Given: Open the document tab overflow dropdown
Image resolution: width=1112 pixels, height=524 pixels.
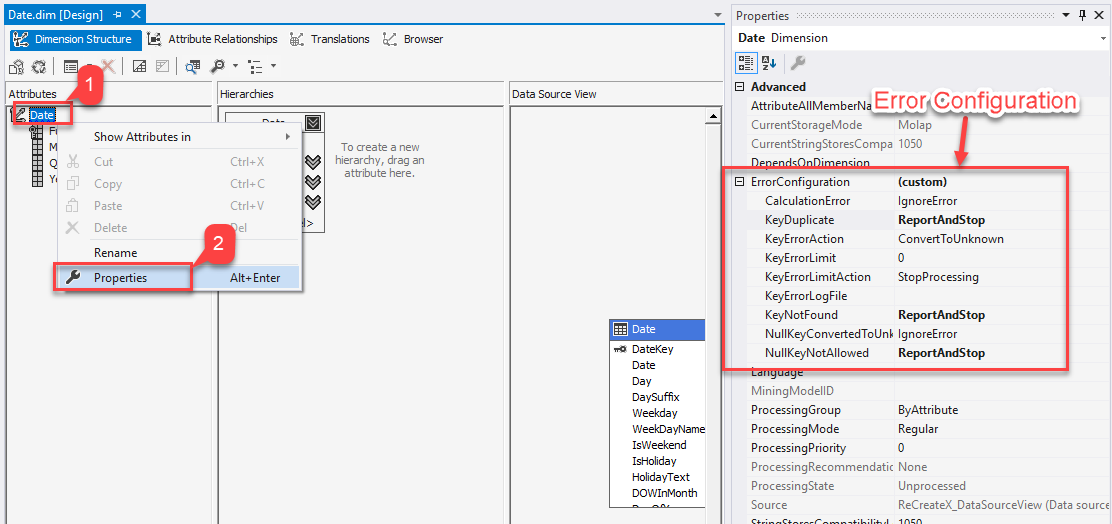Looking at the screenshot, I should tap(718, 14).
